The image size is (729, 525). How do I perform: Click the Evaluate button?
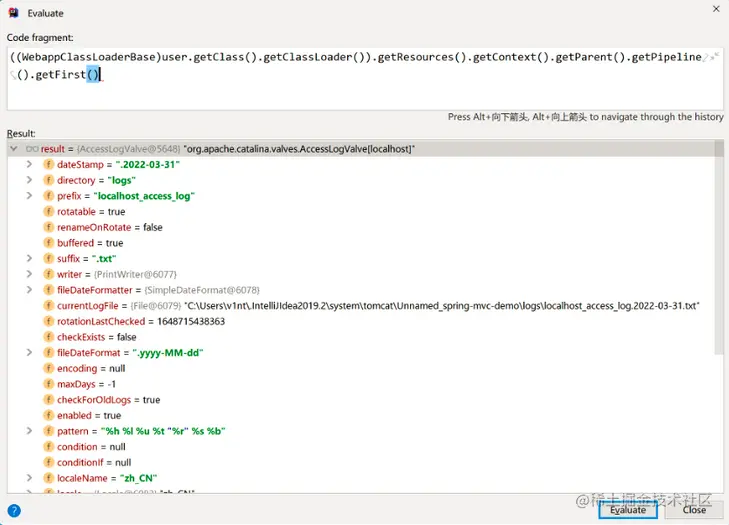628,510
